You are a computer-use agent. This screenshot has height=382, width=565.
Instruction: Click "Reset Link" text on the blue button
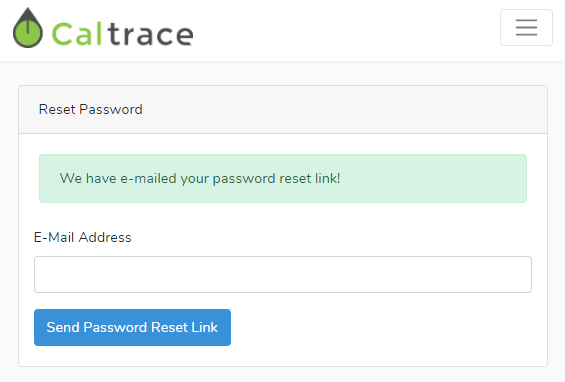coord(184,327)
